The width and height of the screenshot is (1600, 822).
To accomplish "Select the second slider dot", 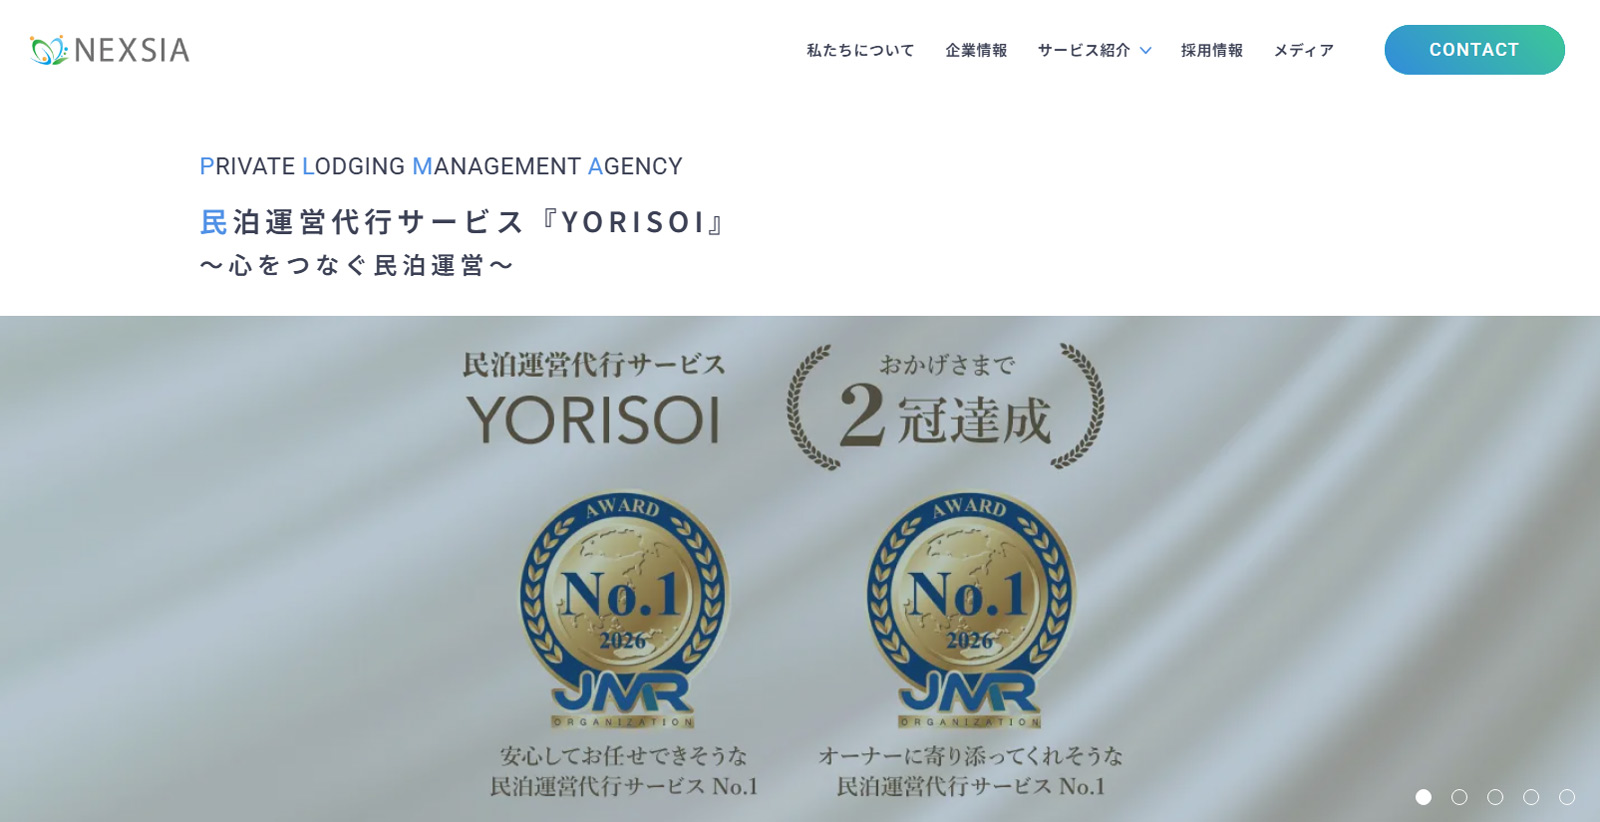I will tap(1460, 797).
